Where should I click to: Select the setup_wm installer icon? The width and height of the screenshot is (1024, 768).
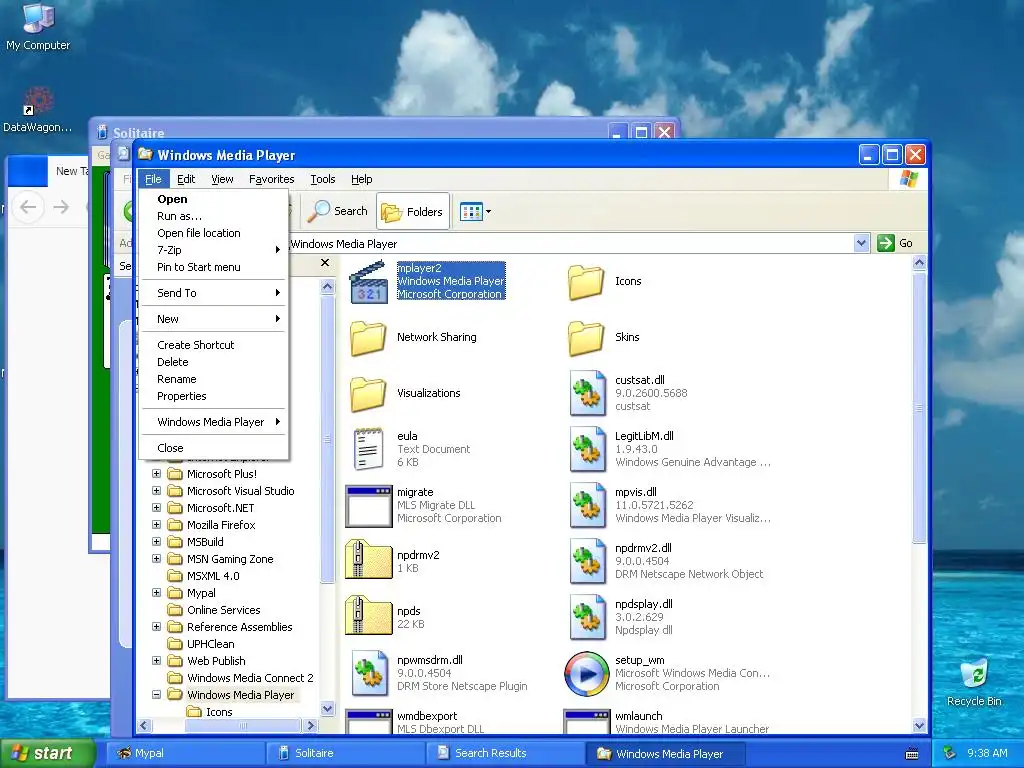[586, 674]
